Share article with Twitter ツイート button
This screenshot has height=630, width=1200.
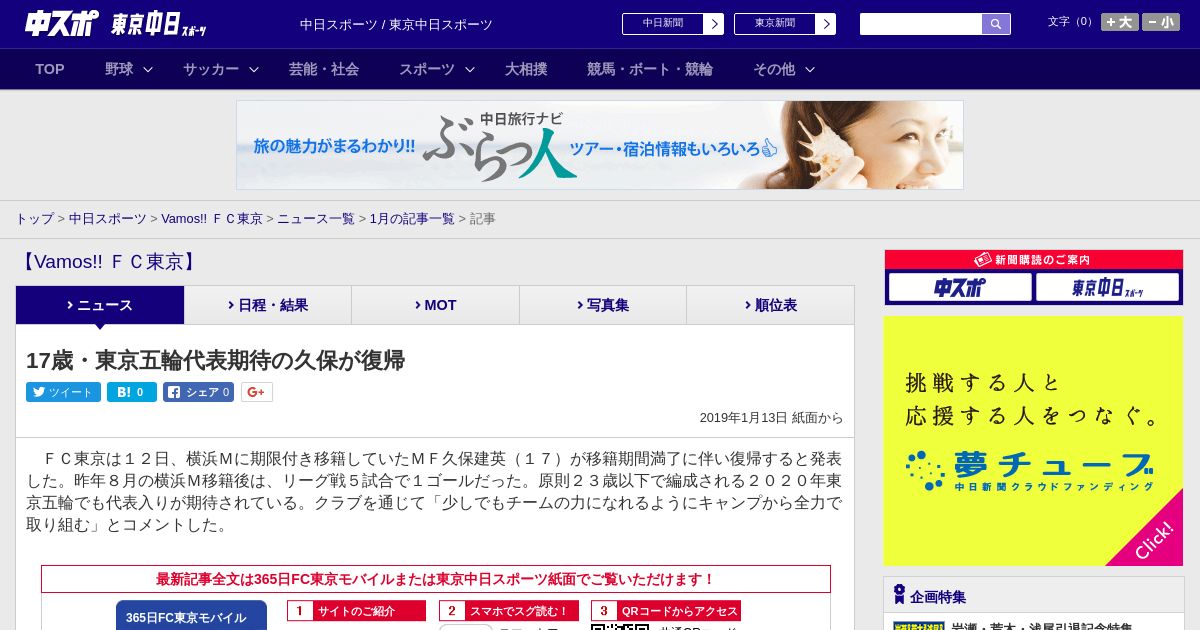coord(63,392)
